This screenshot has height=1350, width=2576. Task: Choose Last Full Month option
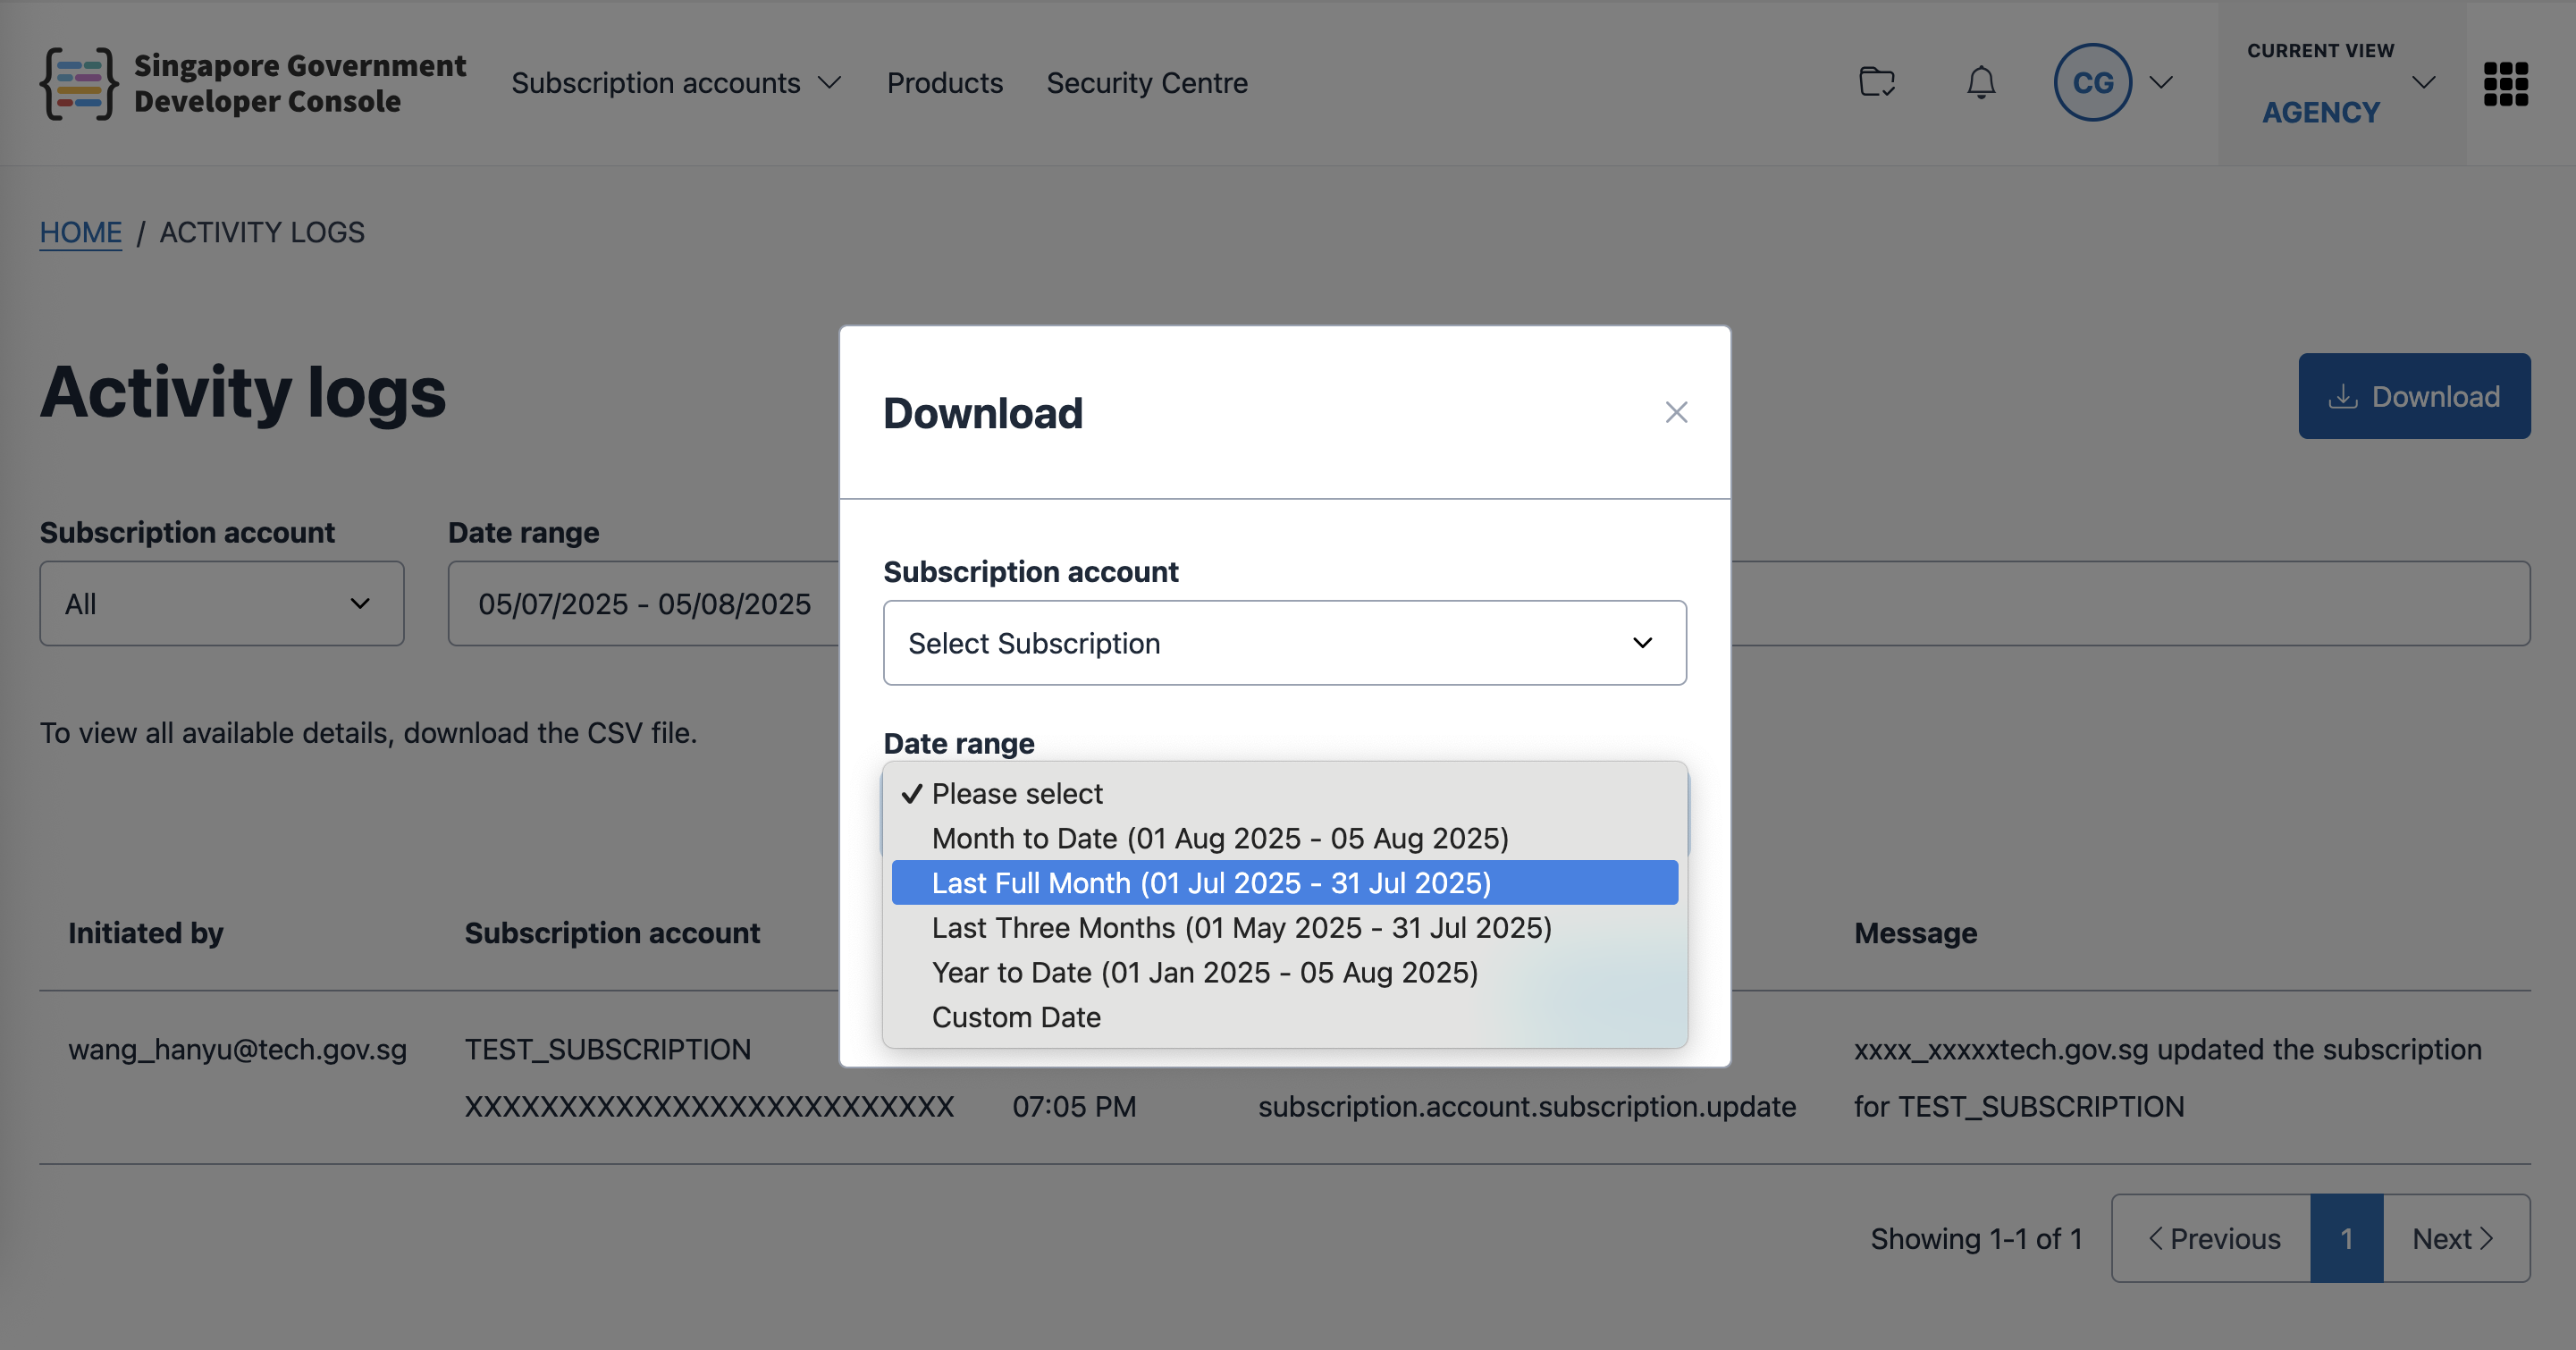[1210, 883]
